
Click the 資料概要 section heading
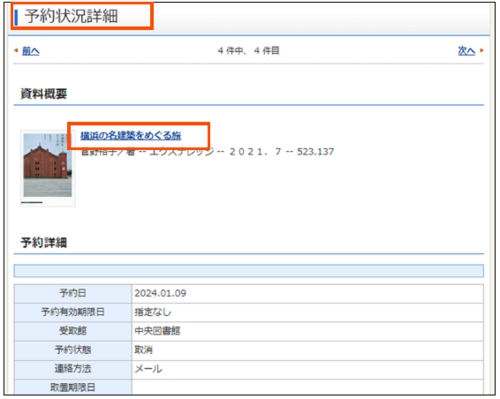click(x=44, y=94)
